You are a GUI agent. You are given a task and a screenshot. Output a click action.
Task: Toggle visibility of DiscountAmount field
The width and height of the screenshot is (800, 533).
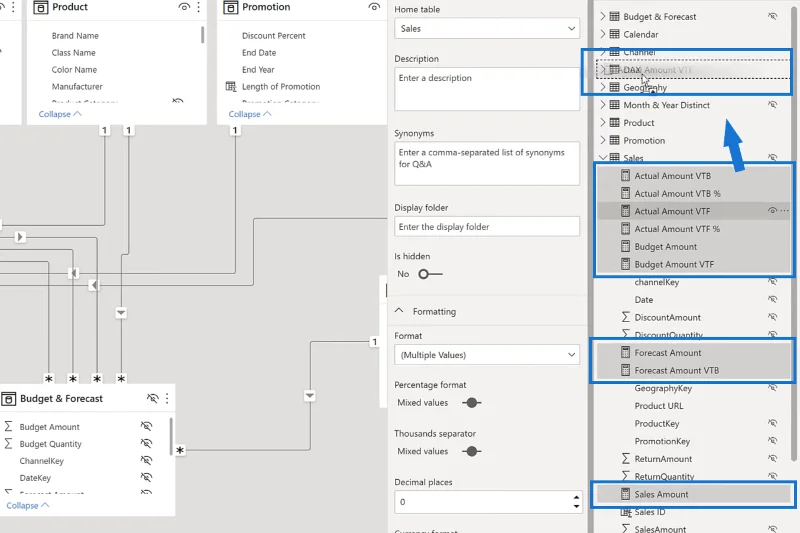773,317
